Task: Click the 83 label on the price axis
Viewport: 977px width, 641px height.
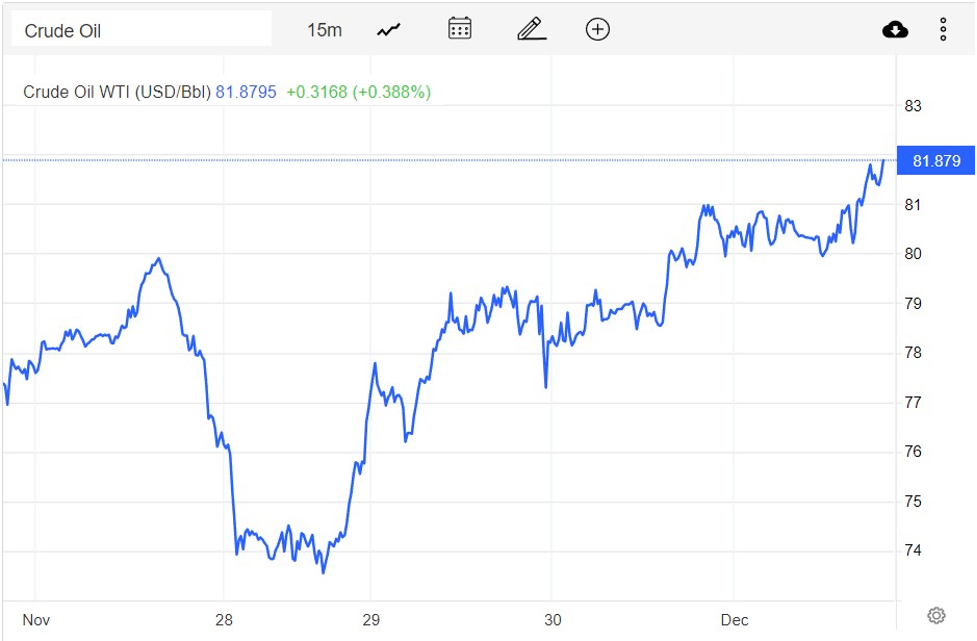Action: [912, 106]
